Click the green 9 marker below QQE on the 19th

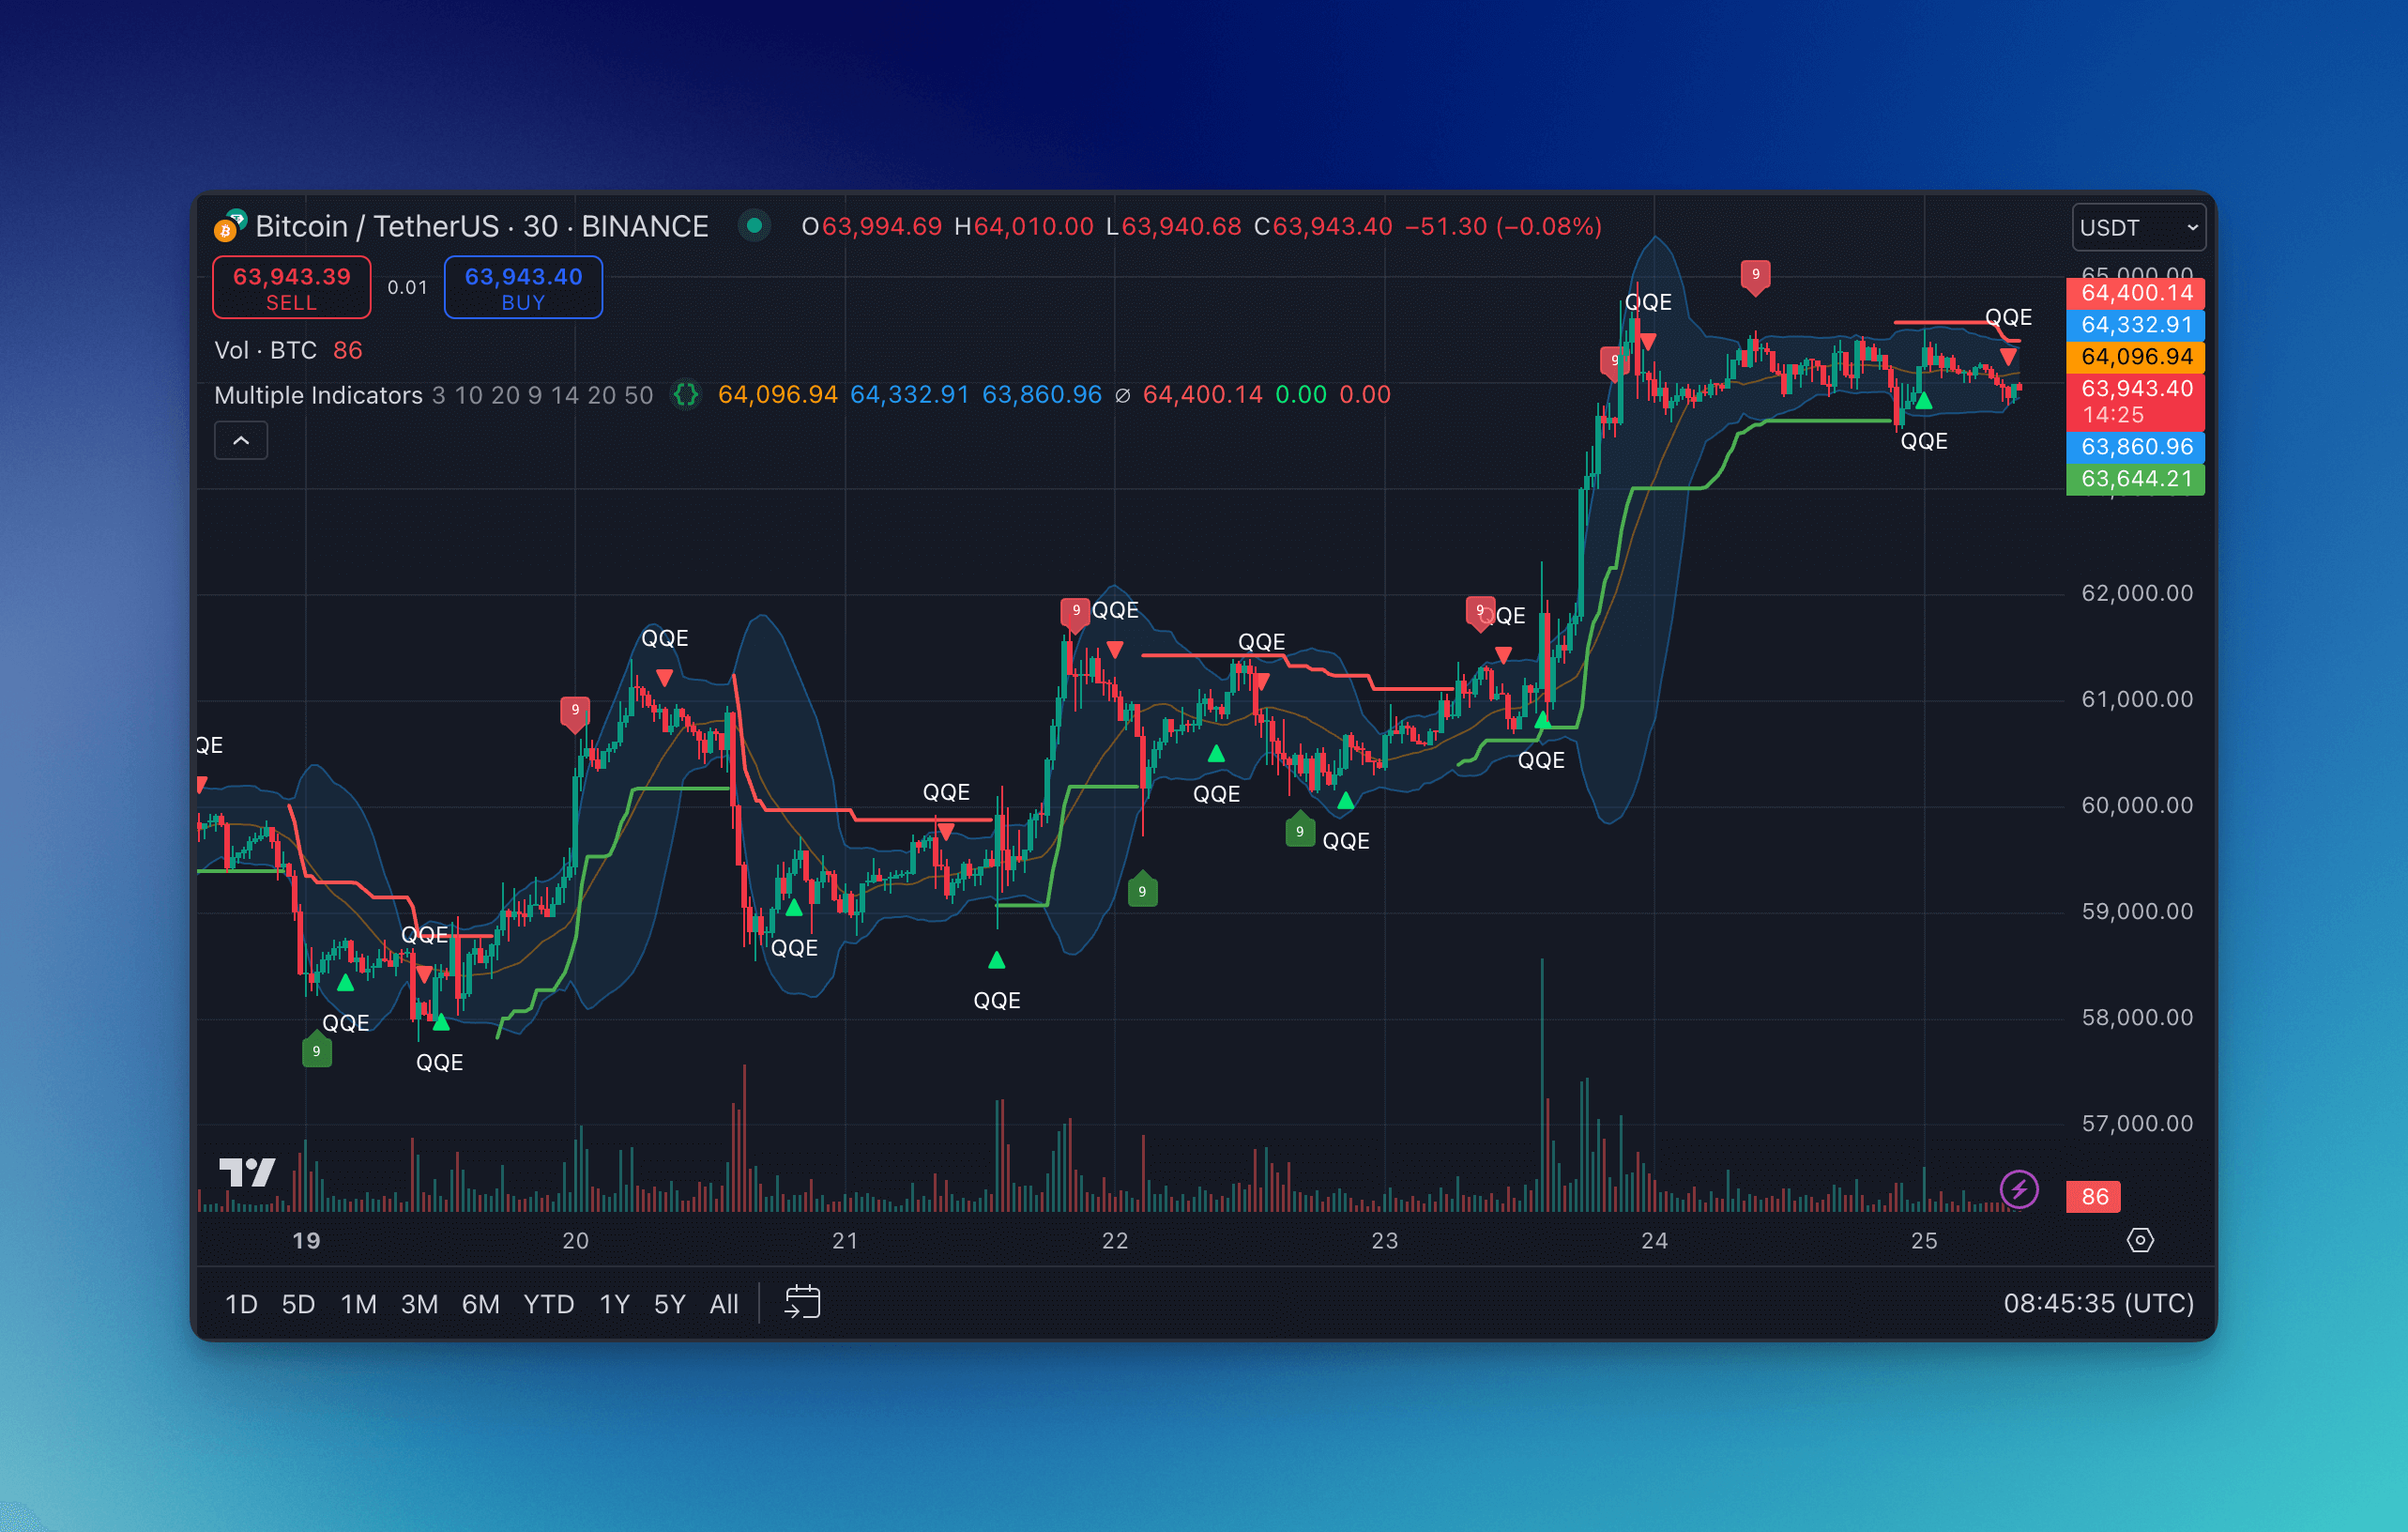point(317,1051)
